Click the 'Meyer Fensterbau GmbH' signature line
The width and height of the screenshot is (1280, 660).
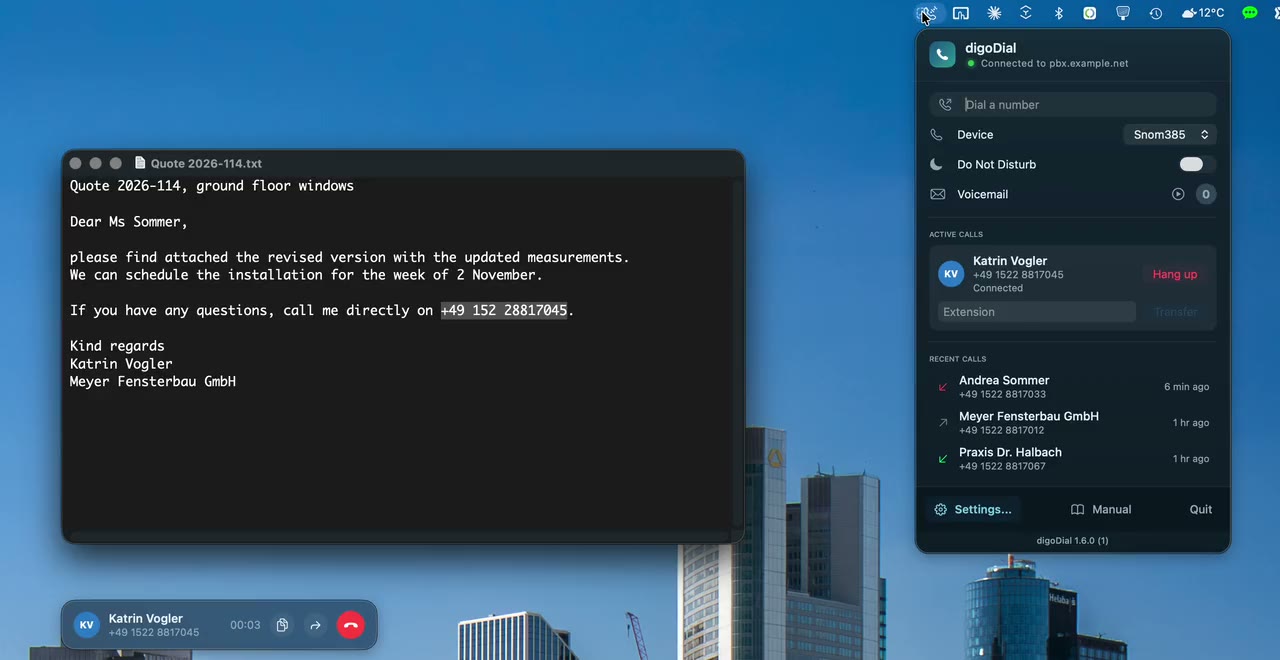click(x=153, y=381)
